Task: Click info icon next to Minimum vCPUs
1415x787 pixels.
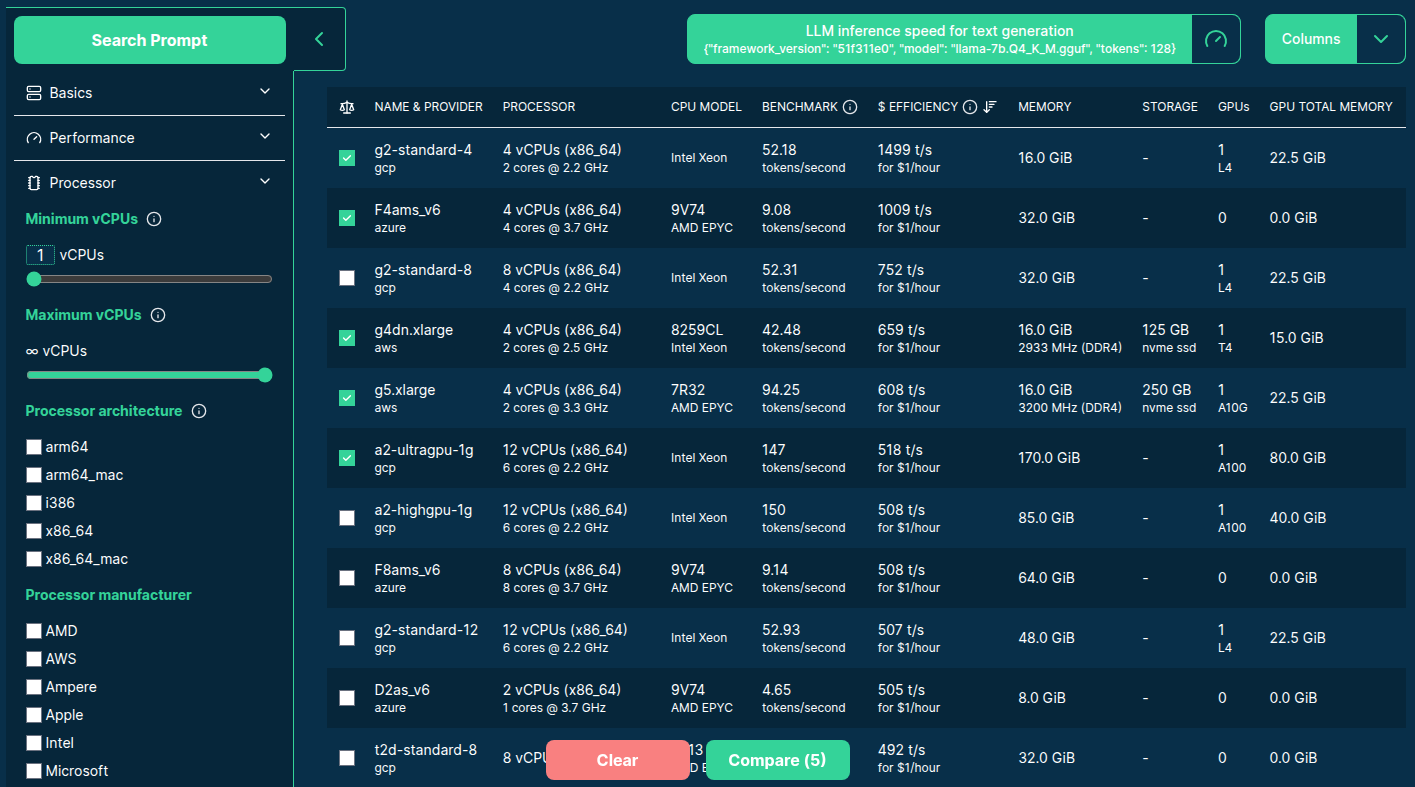Action: pos(154,219)
